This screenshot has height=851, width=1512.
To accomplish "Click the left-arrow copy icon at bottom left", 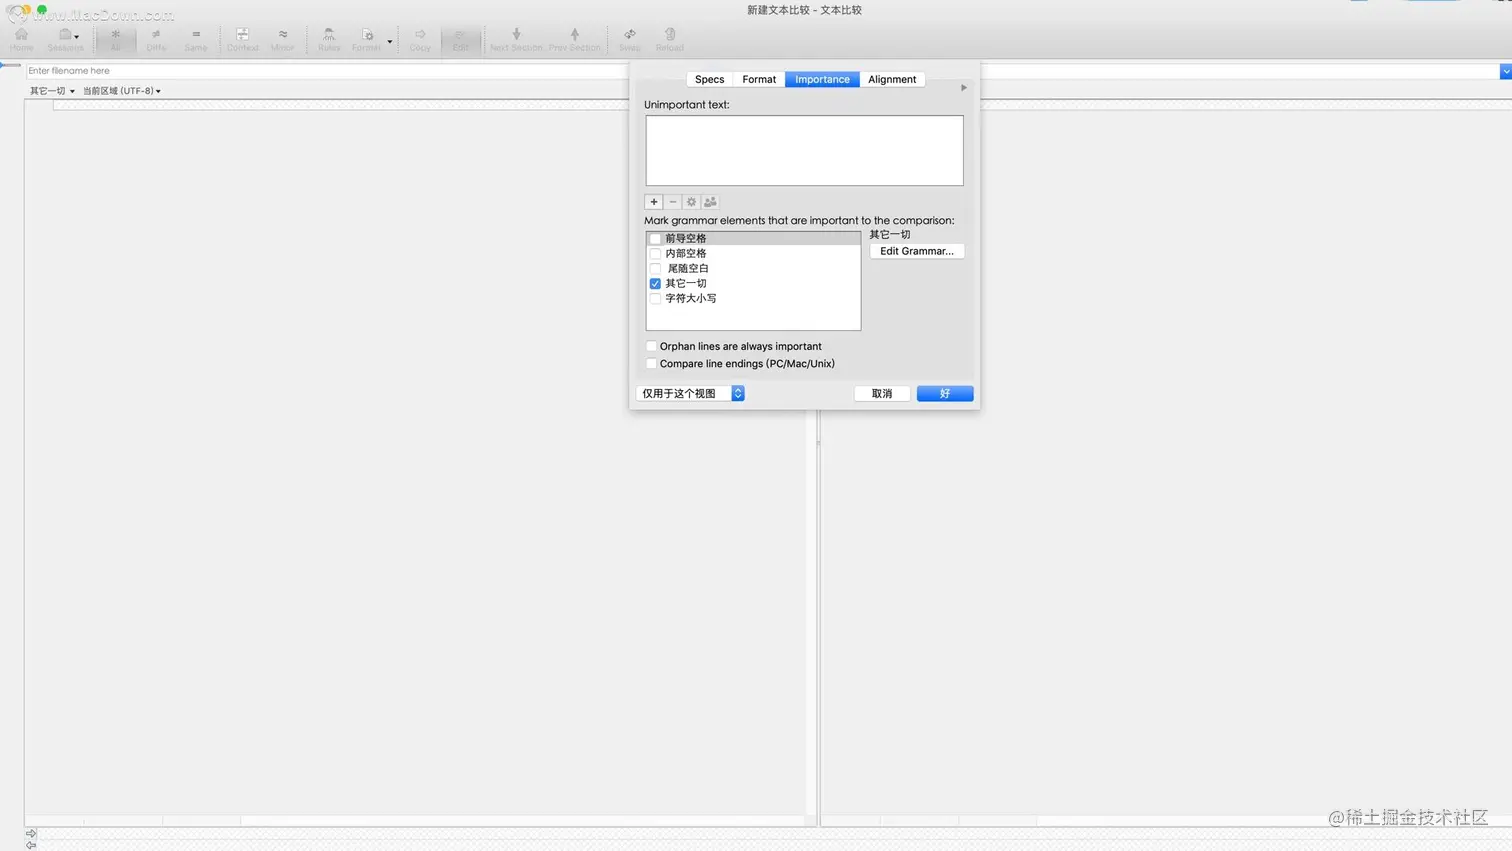I will click(31, 845).
